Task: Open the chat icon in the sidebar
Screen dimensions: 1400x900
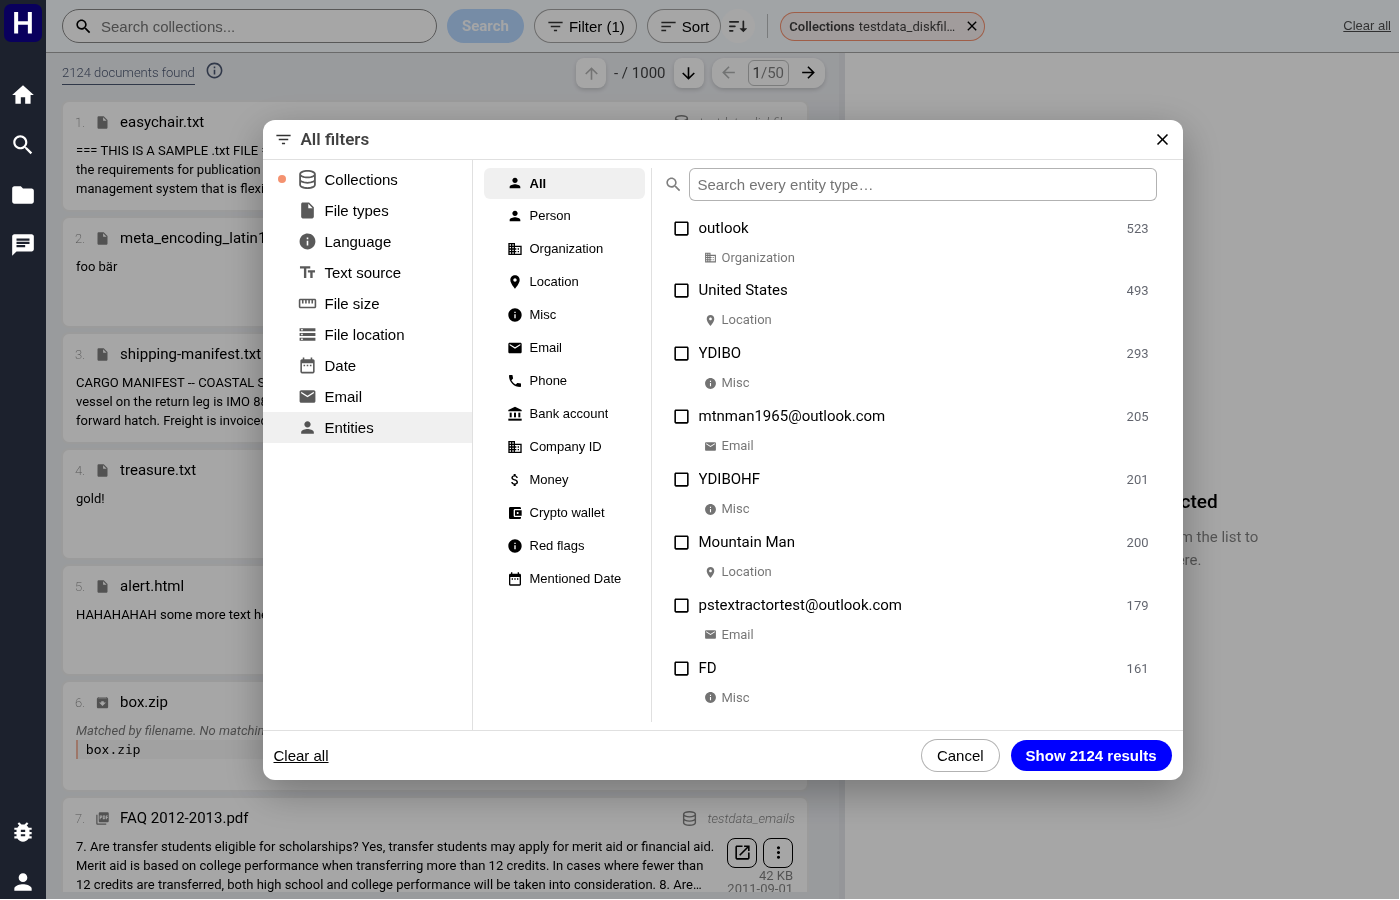Action: tap(23, 245)
